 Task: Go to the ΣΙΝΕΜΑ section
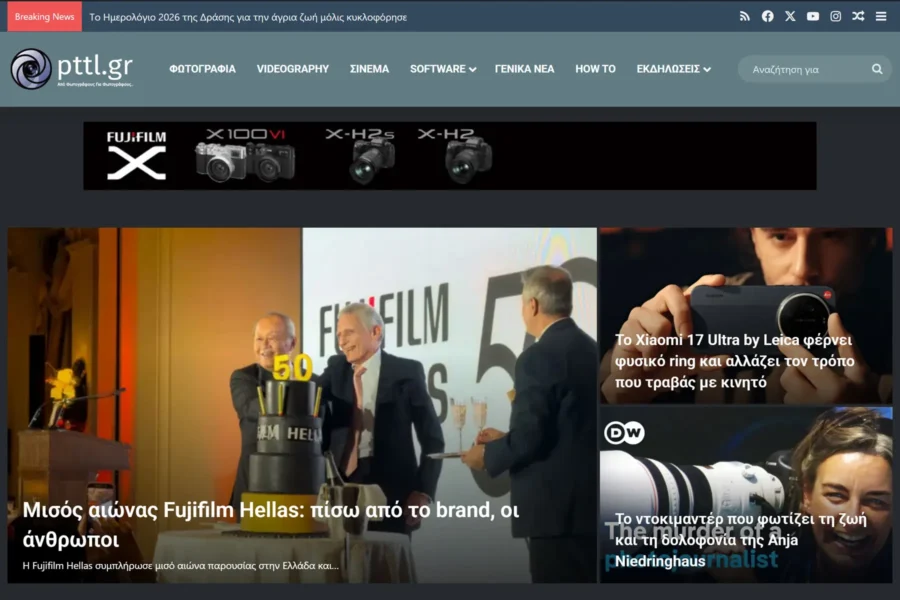(369, 69)
